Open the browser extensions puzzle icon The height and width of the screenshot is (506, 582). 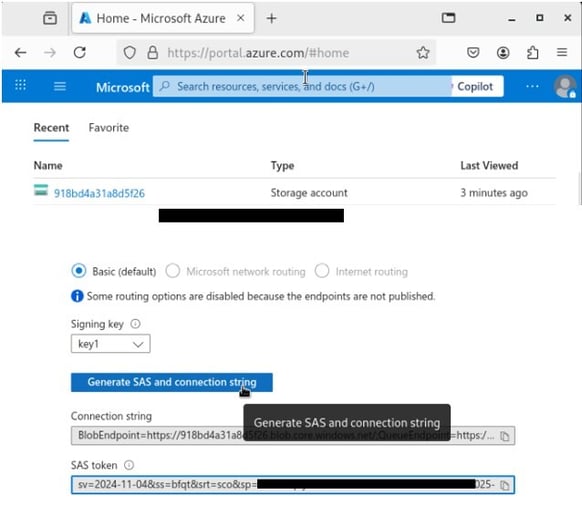533,53
